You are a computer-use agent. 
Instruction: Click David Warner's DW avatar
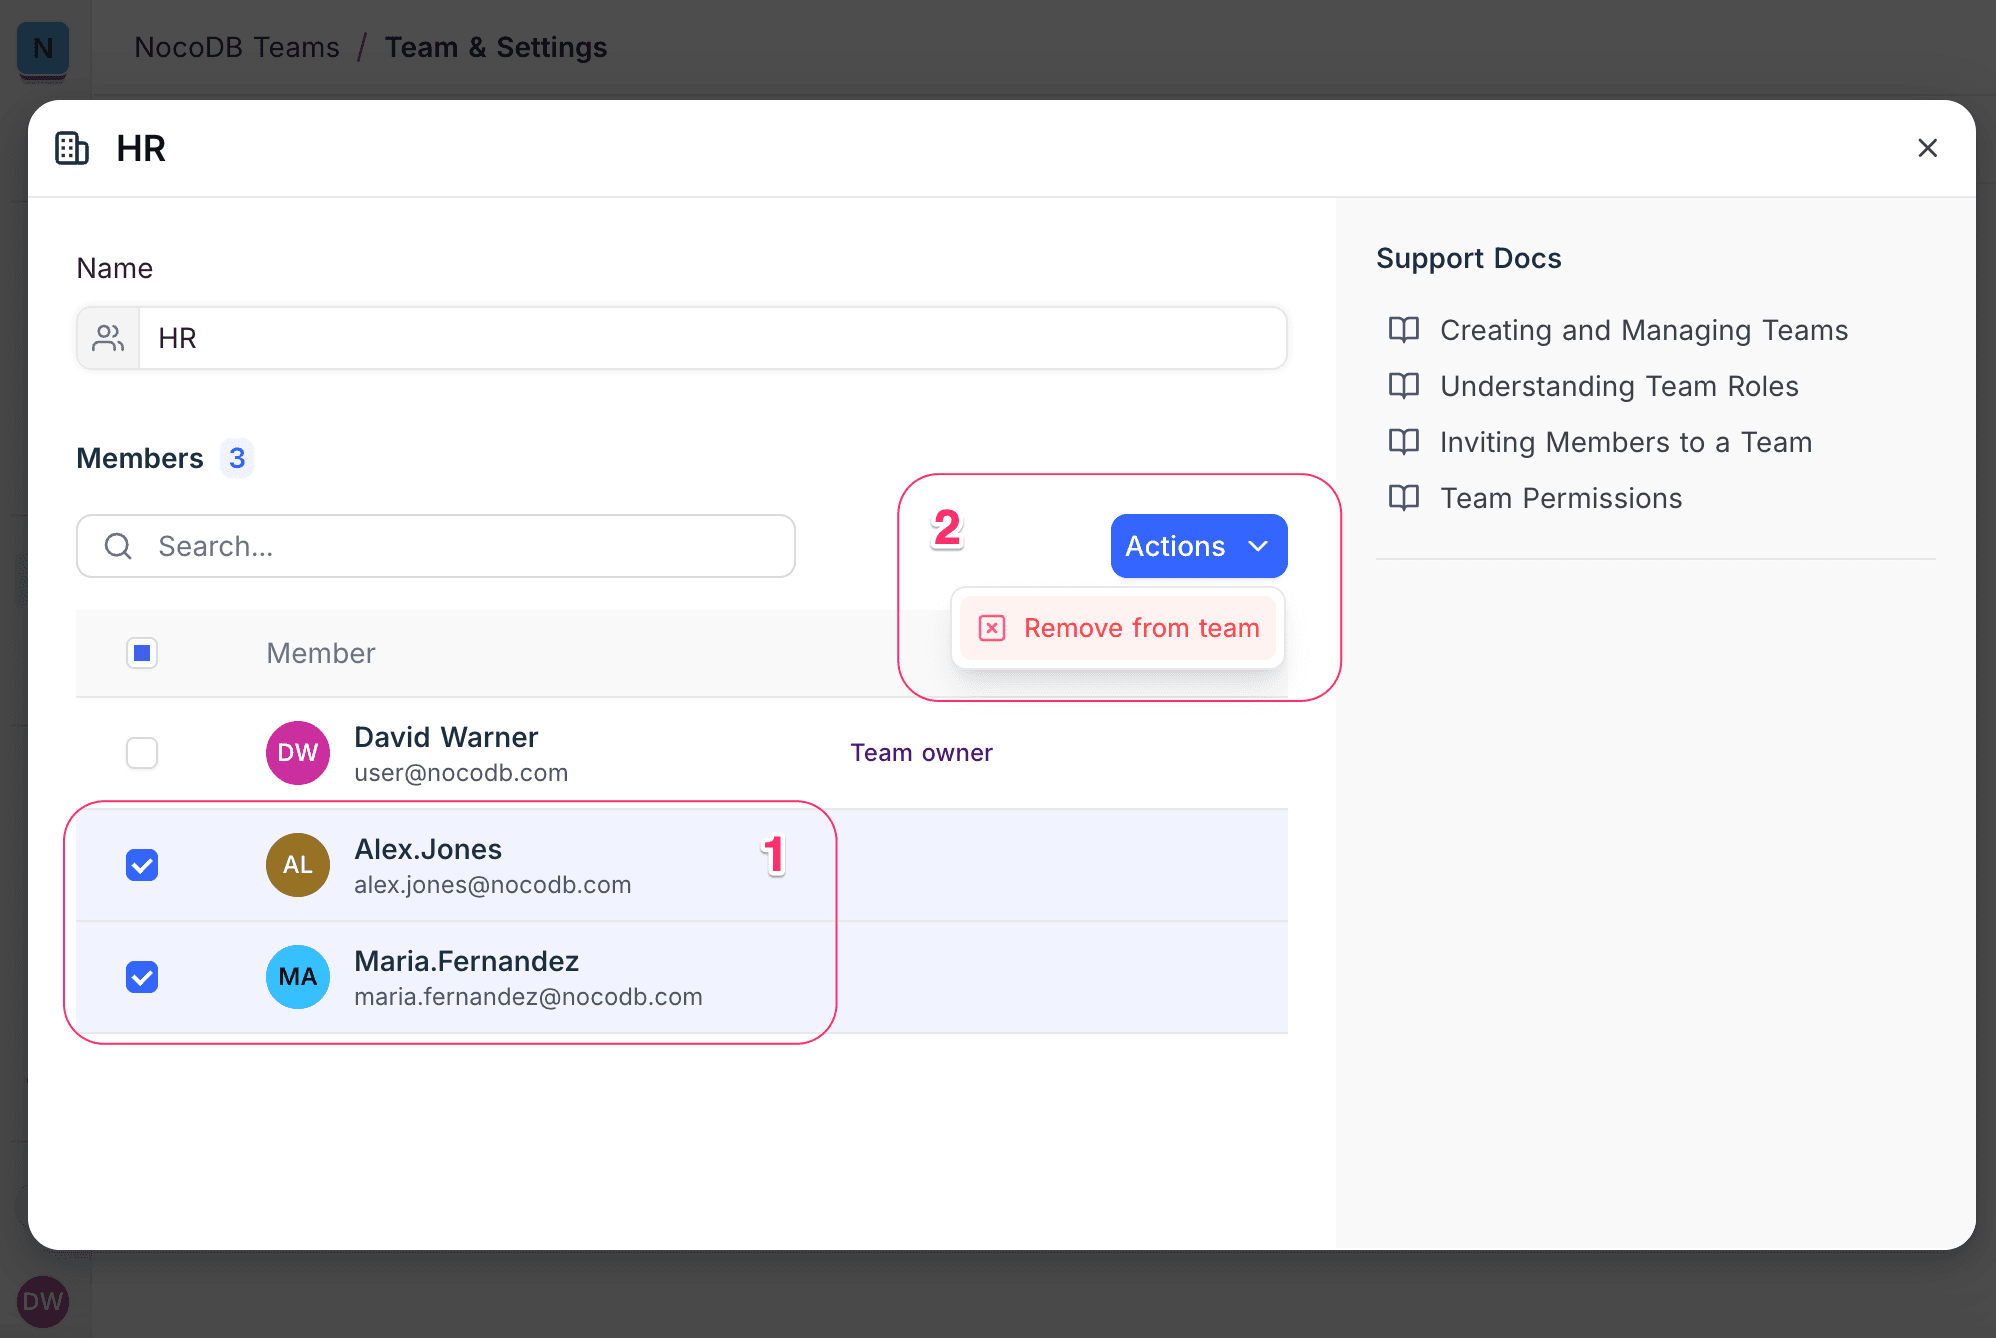(x=297, y=753)
